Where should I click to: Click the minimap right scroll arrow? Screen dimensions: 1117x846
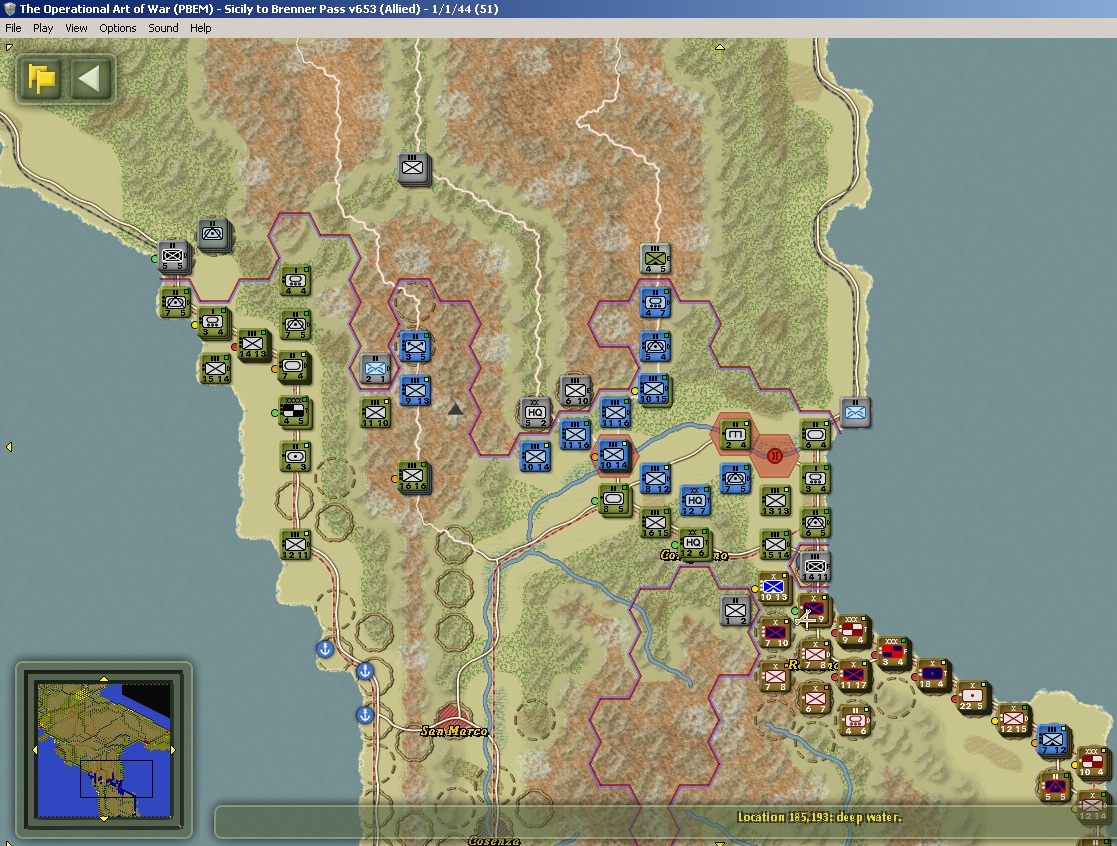(x=172, y=749)
